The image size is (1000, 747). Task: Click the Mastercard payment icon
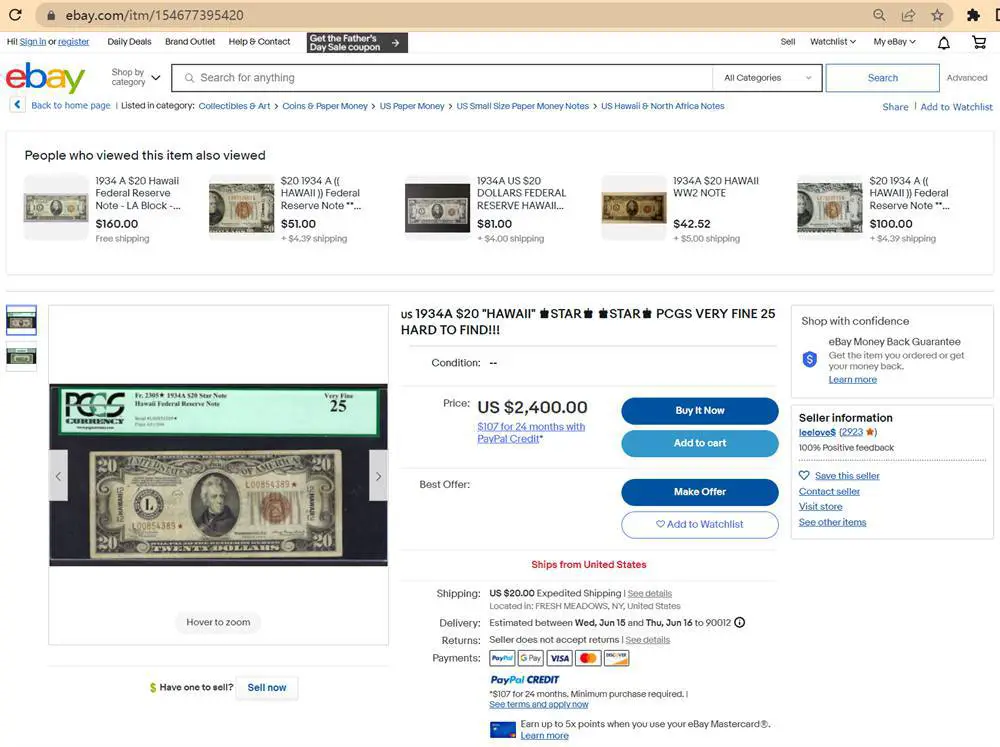pyautogui.click(x=588, y=658)
